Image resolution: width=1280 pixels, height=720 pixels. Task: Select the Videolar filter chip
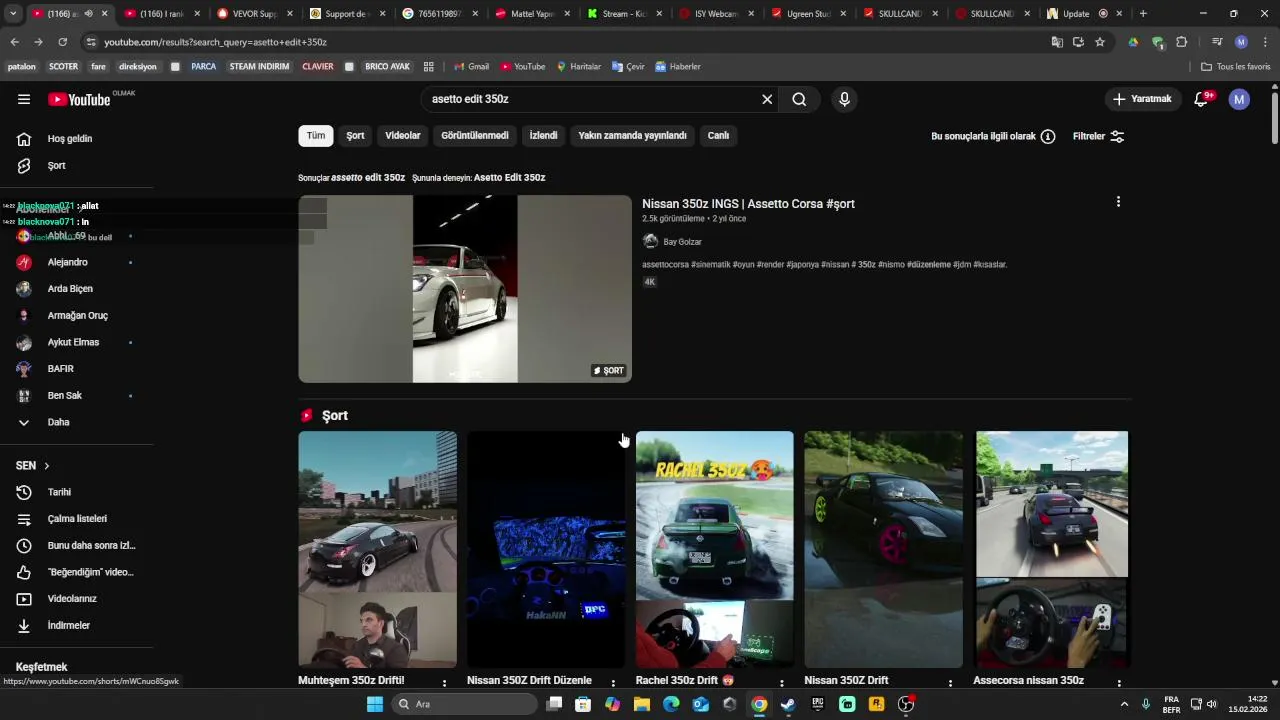403,136
